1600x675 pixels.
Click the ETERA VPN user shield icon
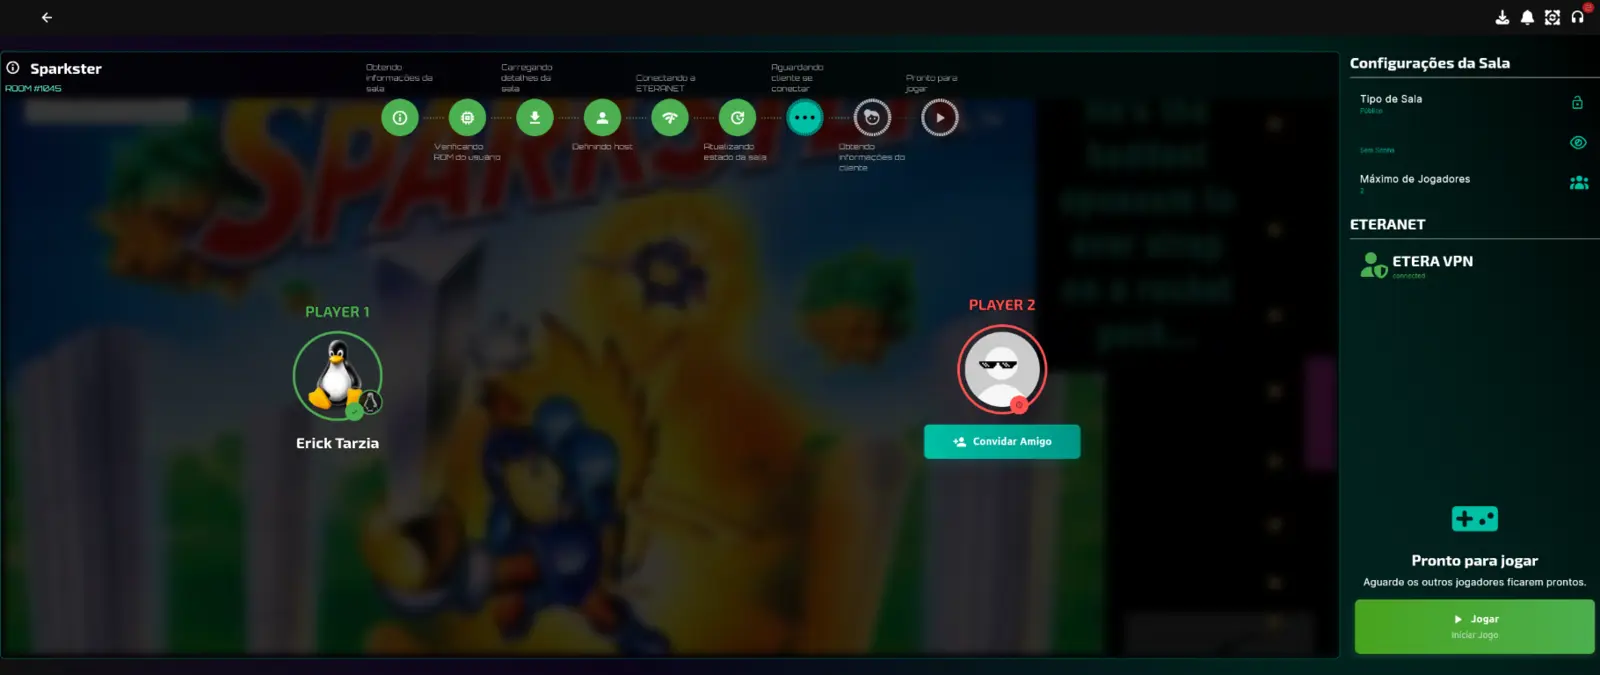[1373, 265]
